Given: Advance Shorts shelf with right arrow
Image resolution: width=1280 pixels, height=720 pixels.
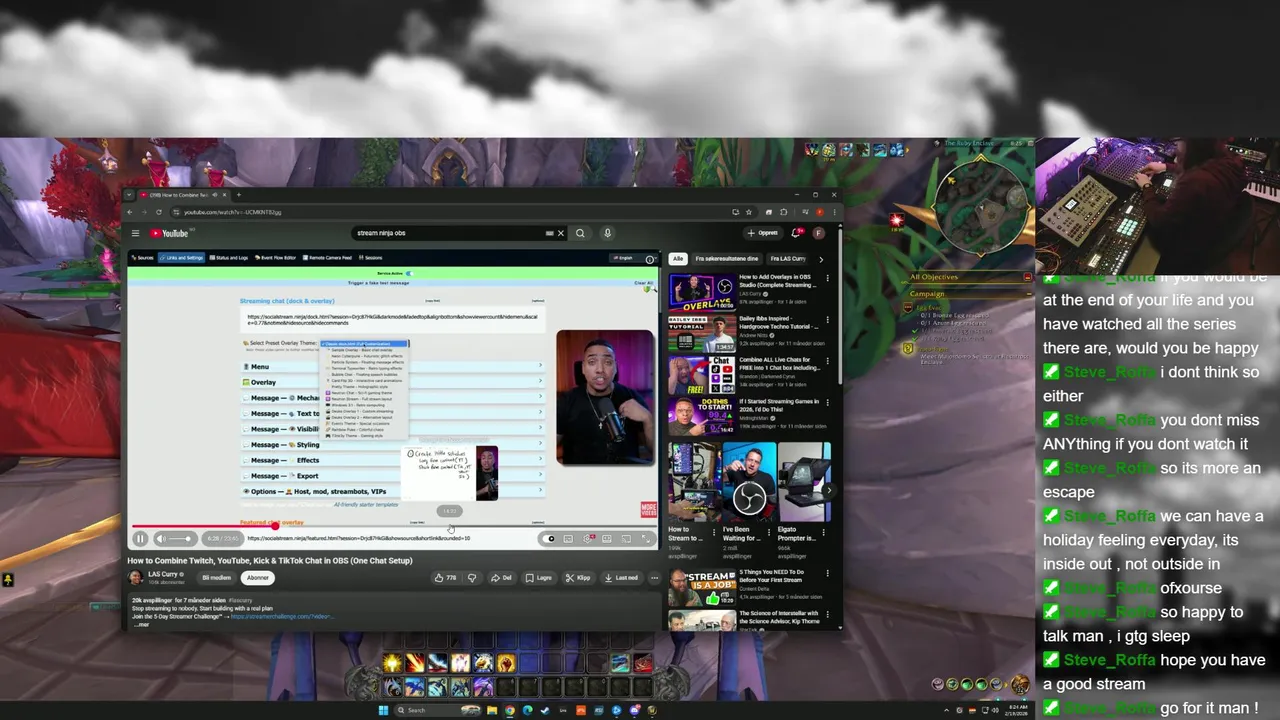Looking at the screenshot, I should point(827,491).
